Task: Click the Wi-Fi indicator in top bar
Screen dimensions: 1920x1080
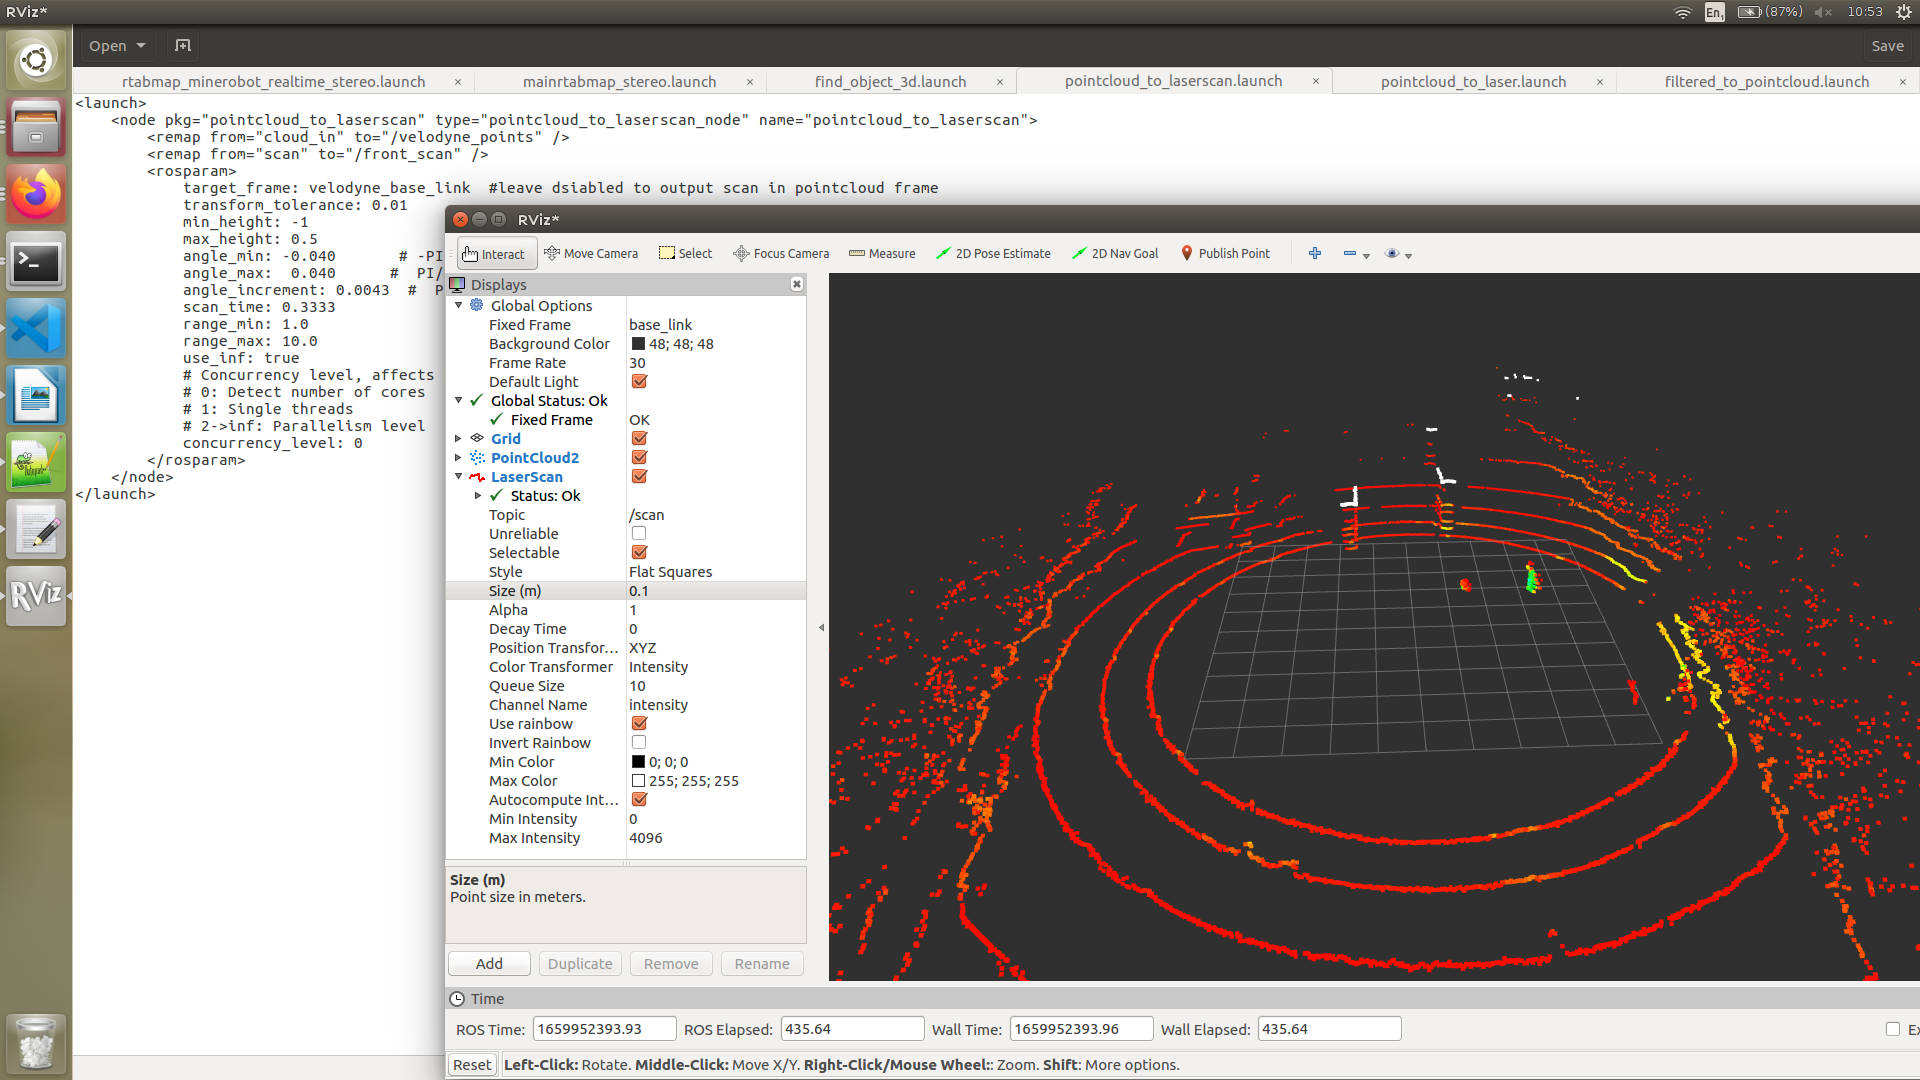Action: coord(1682,12)
